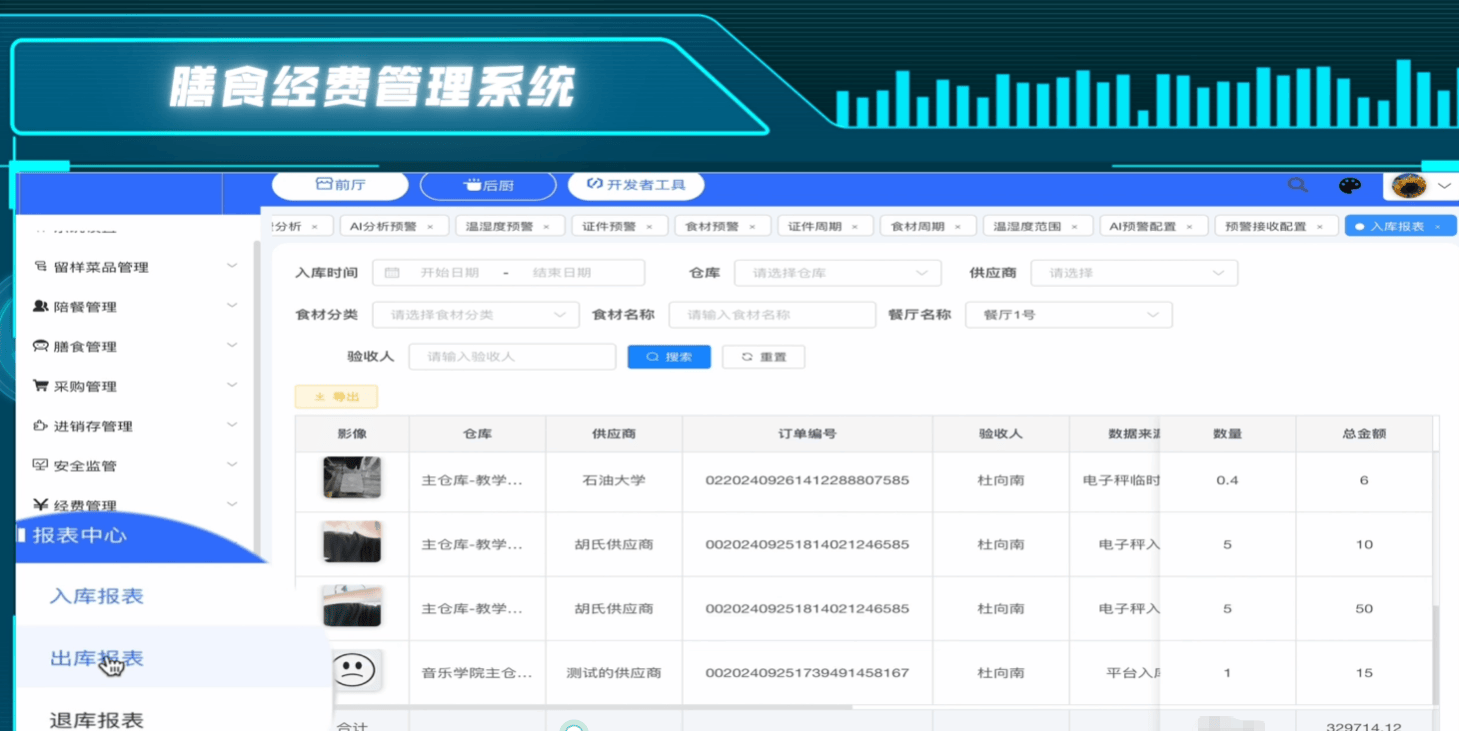Screen dimensions: 1459x731
Task: Switch to the 温湿度预警 tab
Action: click(500, 227)
